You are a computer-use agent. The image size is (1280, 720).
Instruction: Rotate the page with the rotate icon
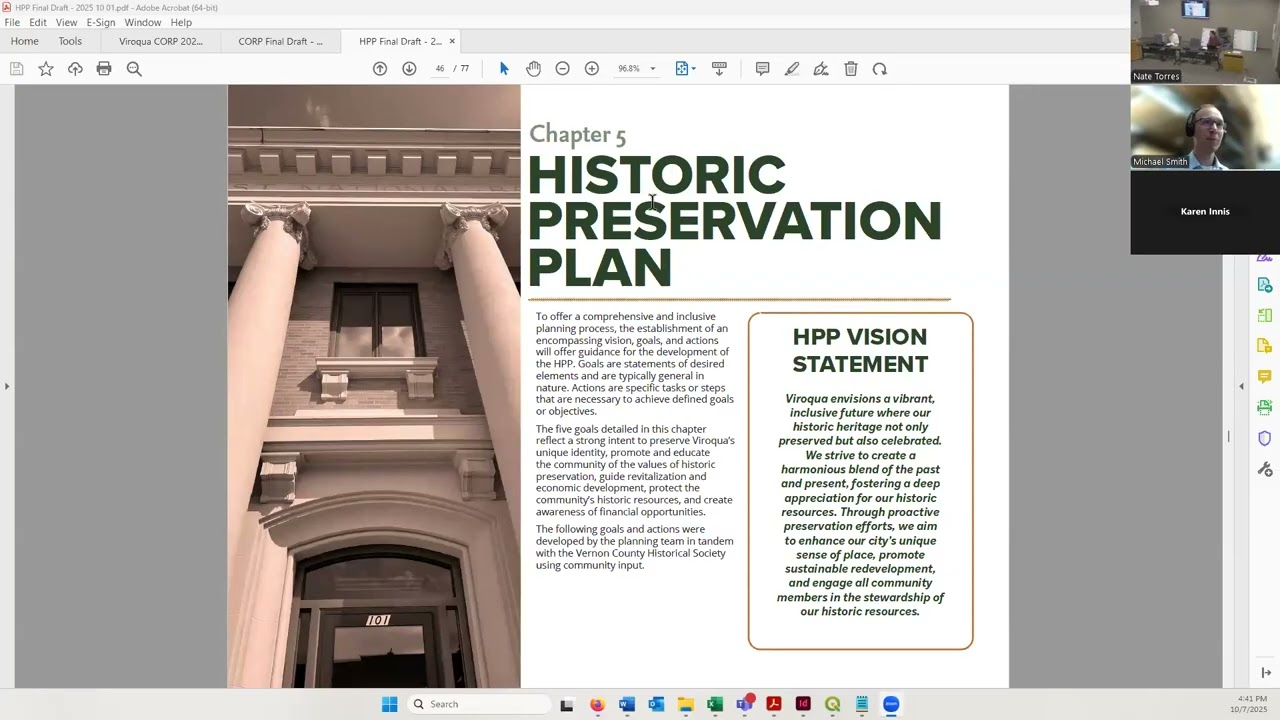pyautogui.click(x=880, y=69)
